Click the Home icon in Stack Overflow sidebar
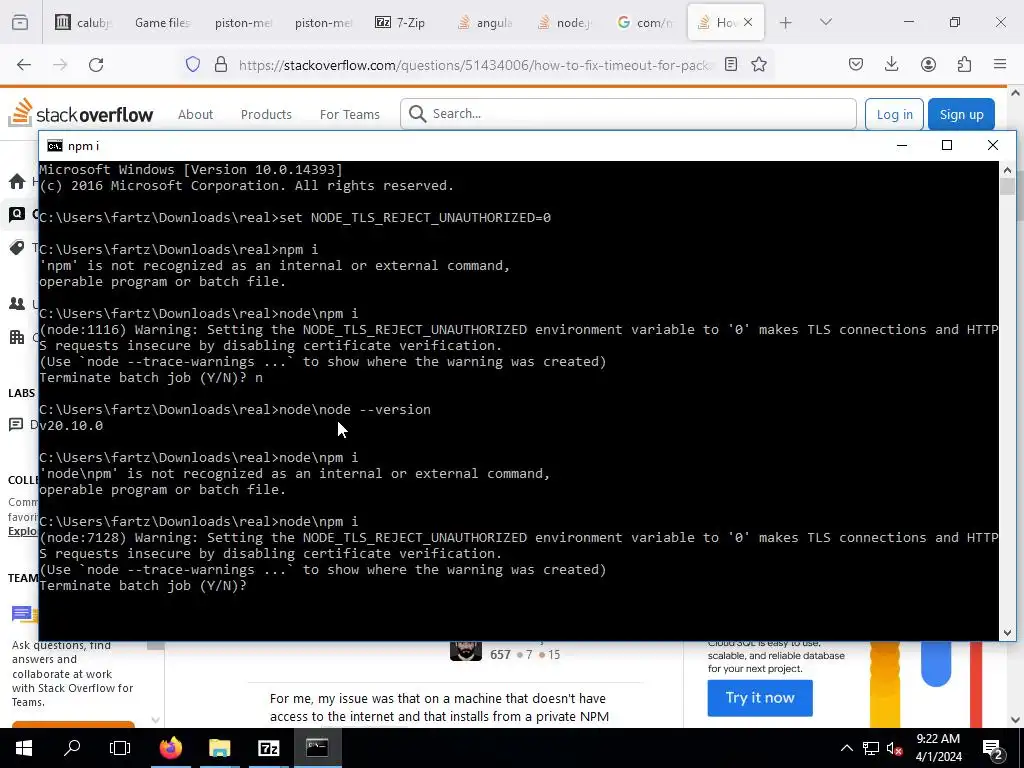 point(16,181)
